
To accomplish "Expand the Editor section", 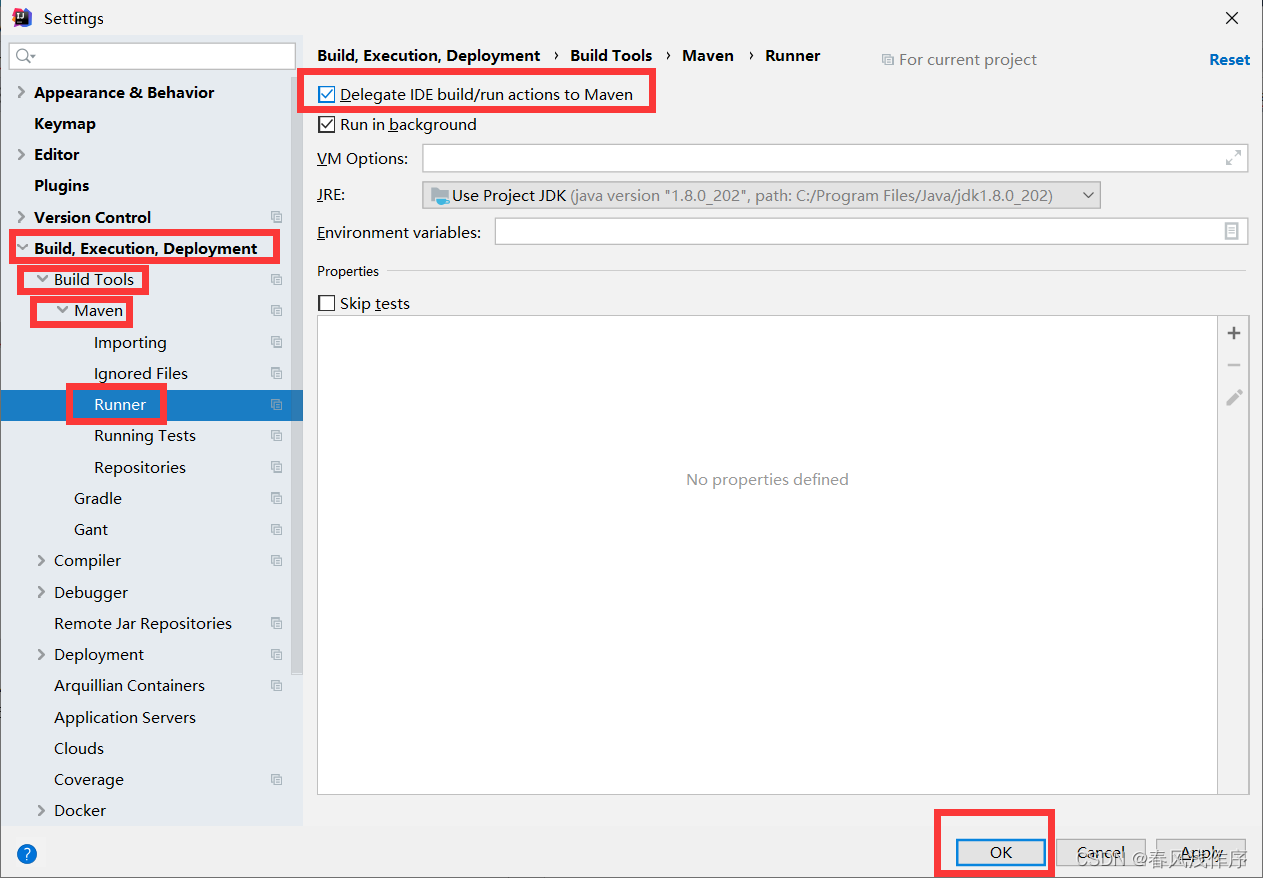I will click(22, 155).
